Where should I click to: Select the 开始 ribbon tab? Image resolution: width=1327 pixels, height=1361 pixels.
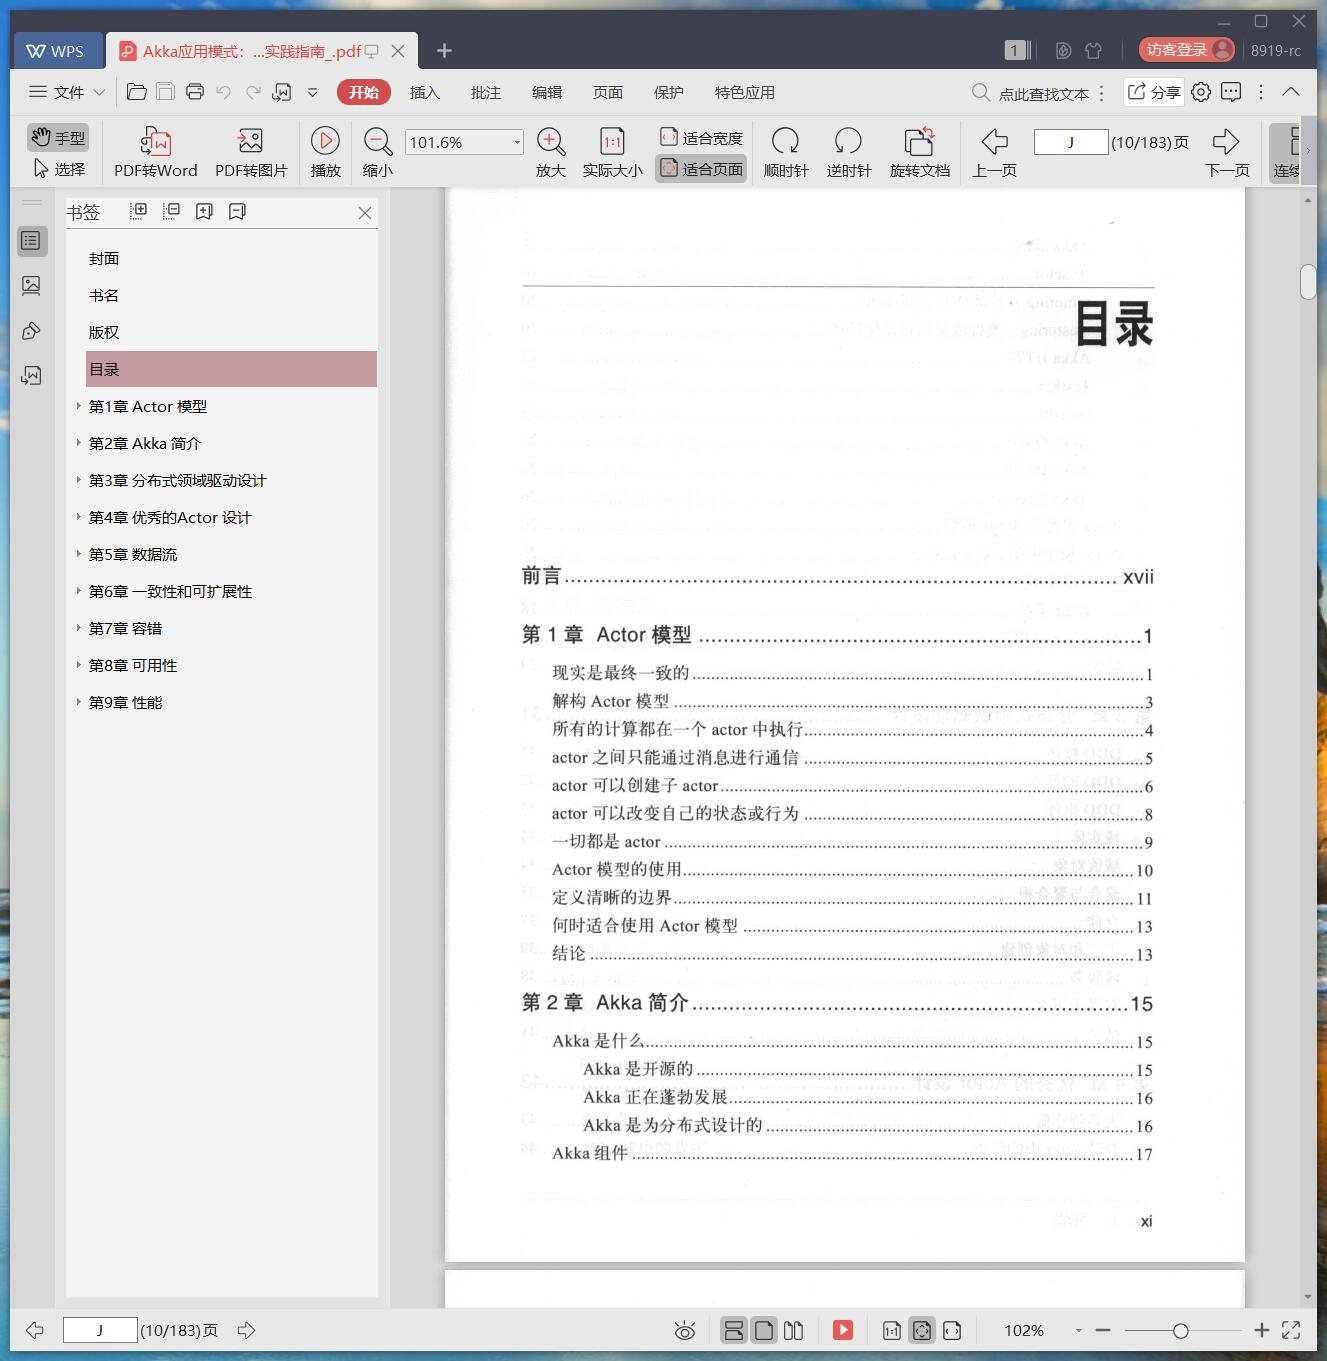[364, 92]
